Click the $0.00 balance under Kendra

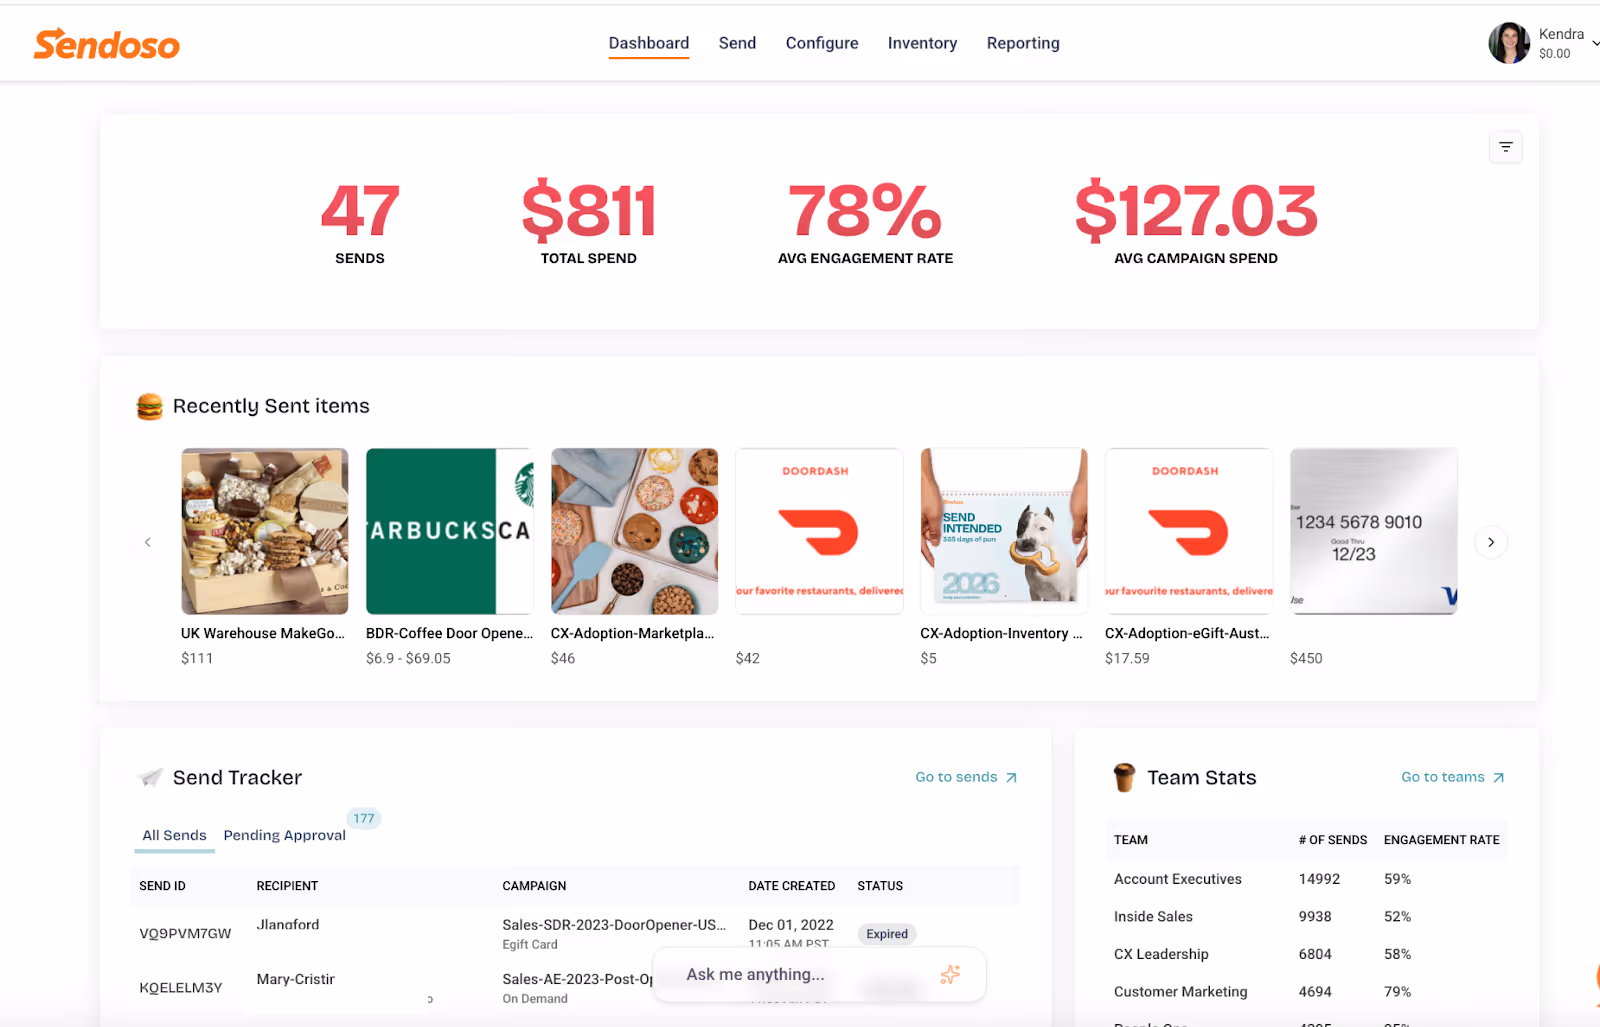pyautogui.click(x=1554, y=54)
